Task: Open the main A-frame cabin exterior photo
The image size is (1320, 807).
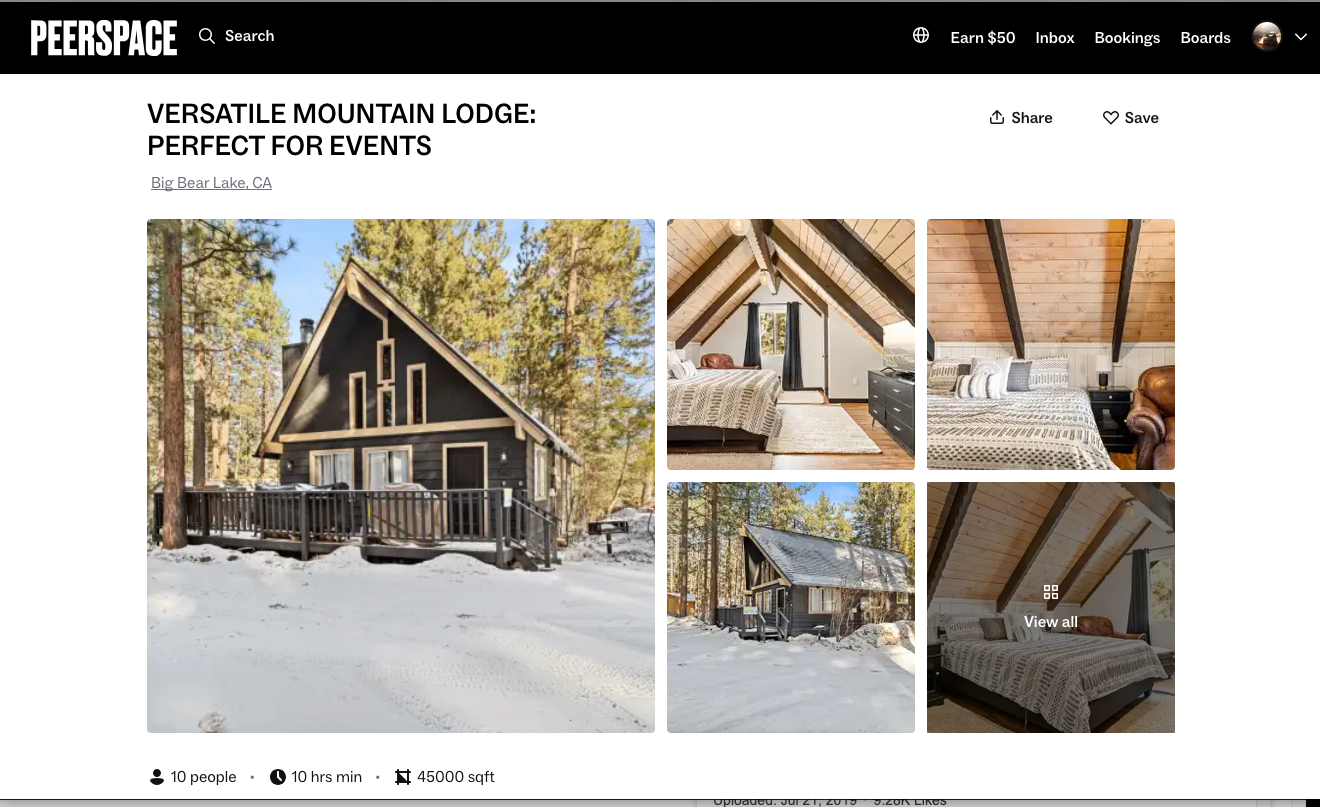Action: 401,476
